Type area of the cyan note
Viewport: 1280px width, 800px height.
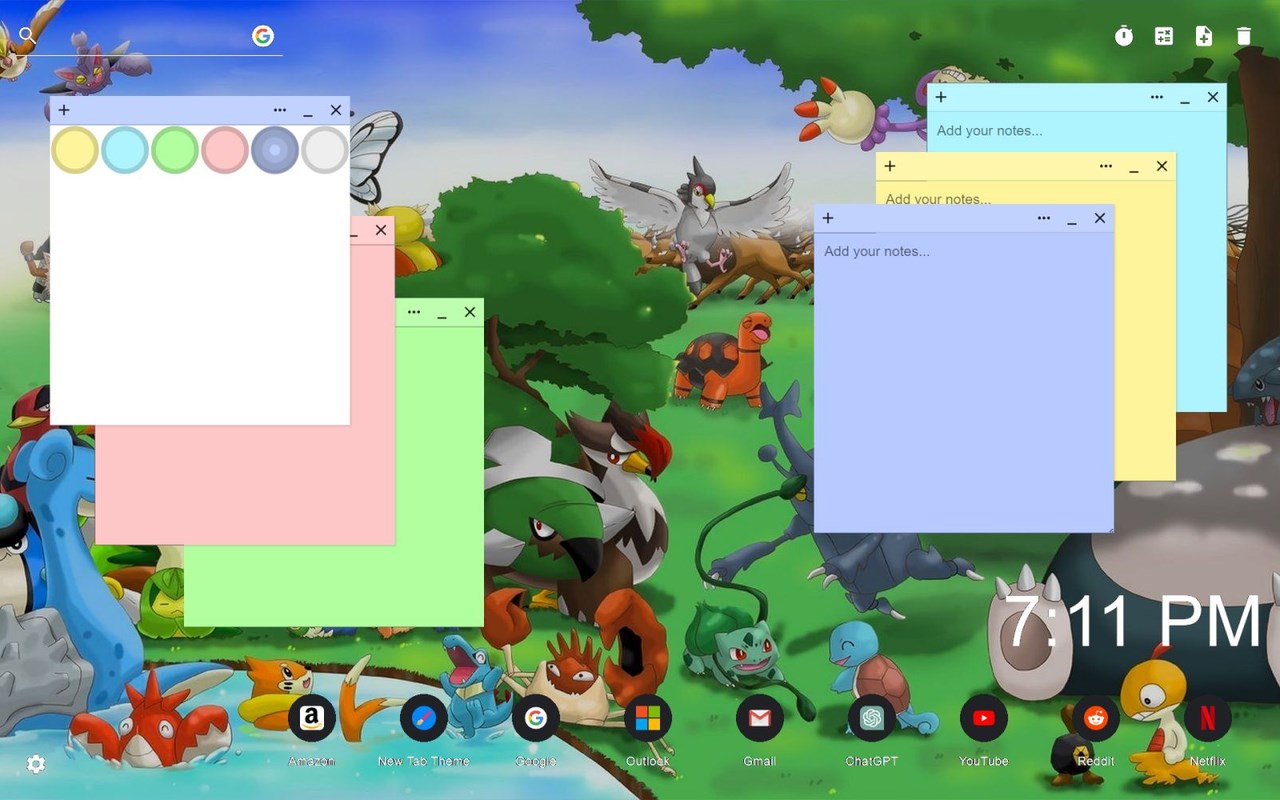point(1077,131)
